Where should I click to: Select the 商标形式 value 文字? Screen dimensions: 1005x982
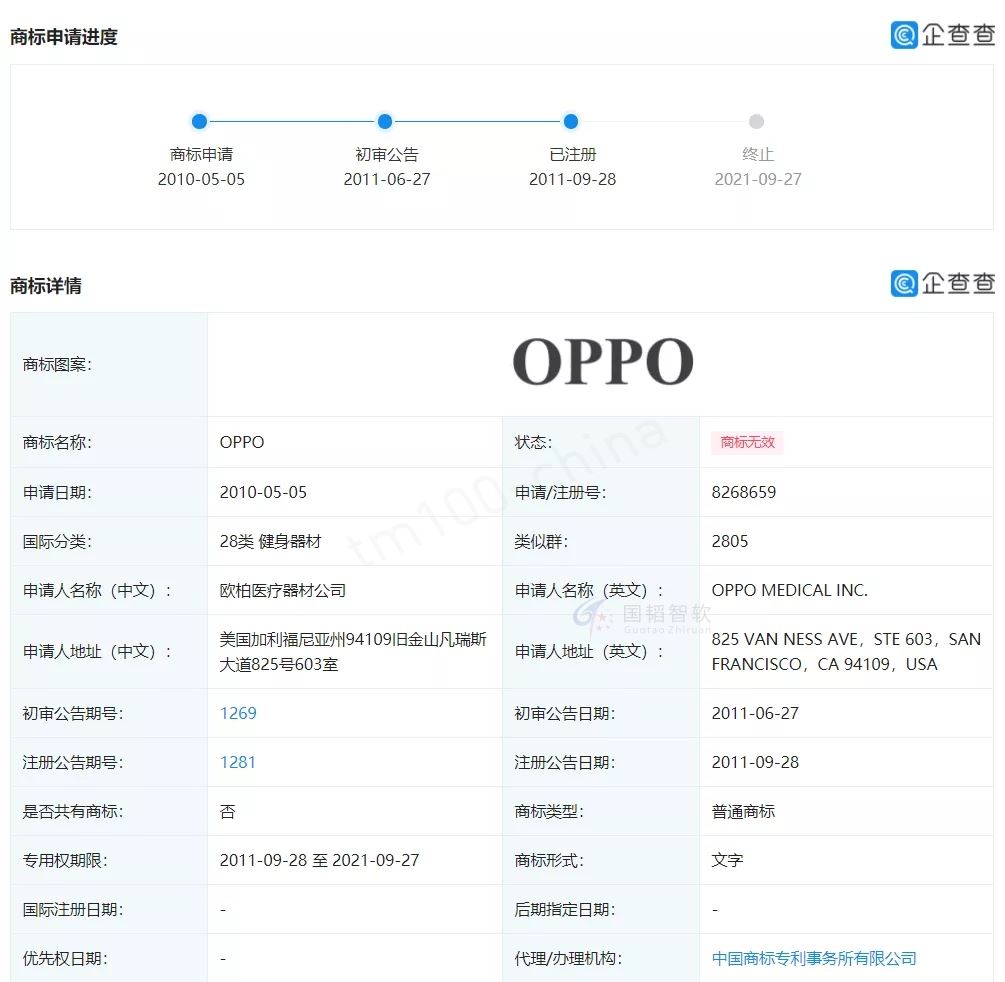point(727,860)
